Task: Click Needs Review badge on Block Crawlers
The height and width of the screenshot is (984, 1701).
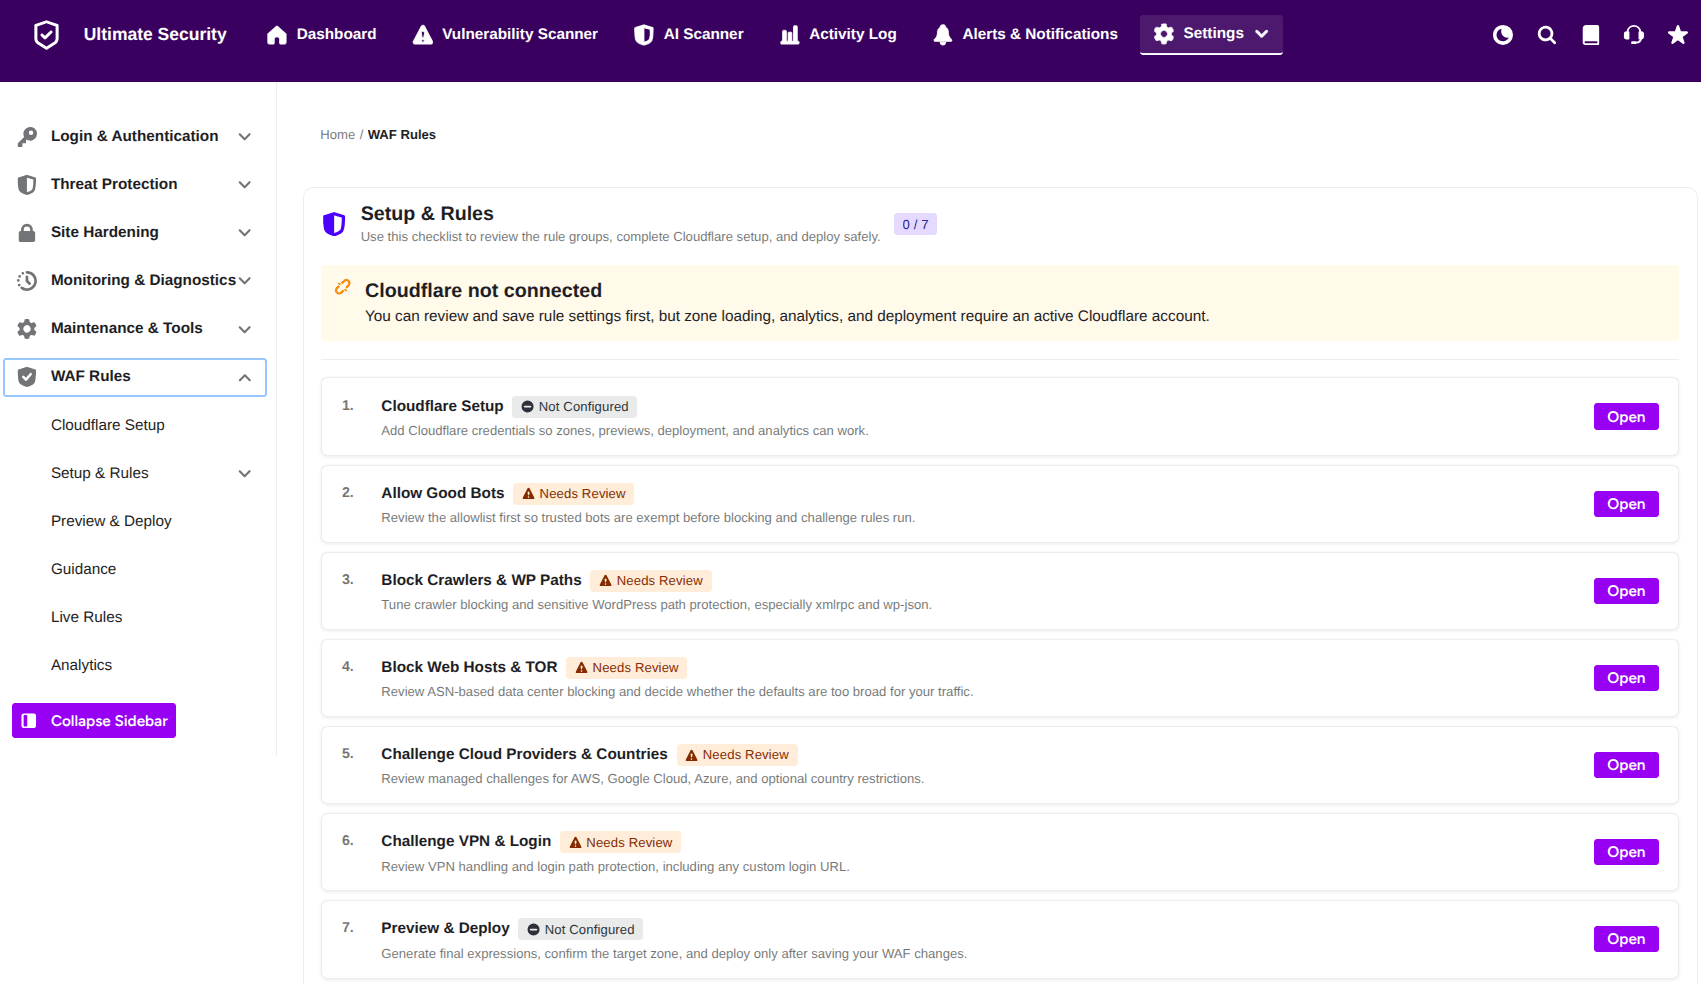Action: (x=651, y=581)
